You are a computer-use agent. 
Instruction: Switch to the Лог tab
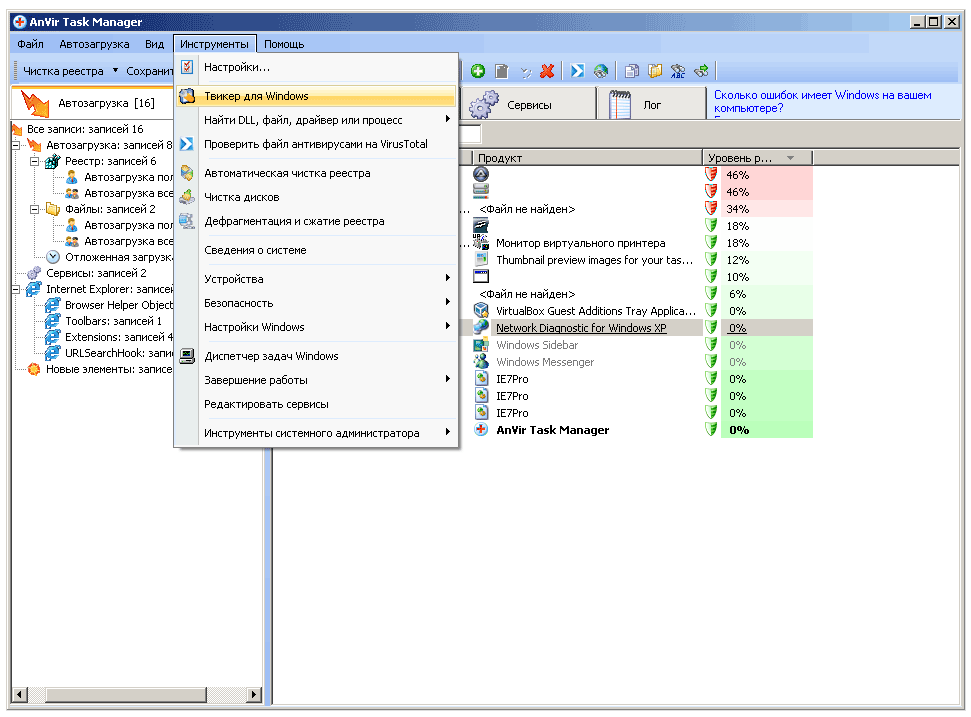[651, 104]
